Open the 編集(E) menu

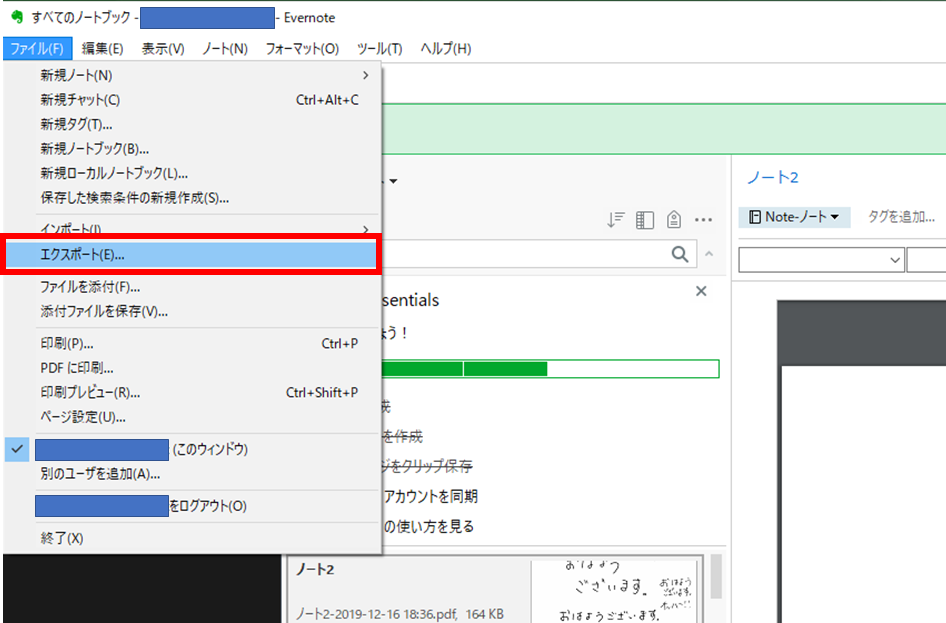click(x=103, y=49)
